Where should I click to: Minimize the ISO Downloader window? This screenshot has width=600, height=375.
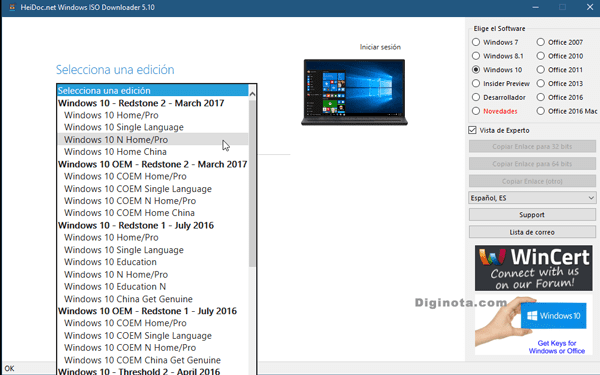[535, 7]
